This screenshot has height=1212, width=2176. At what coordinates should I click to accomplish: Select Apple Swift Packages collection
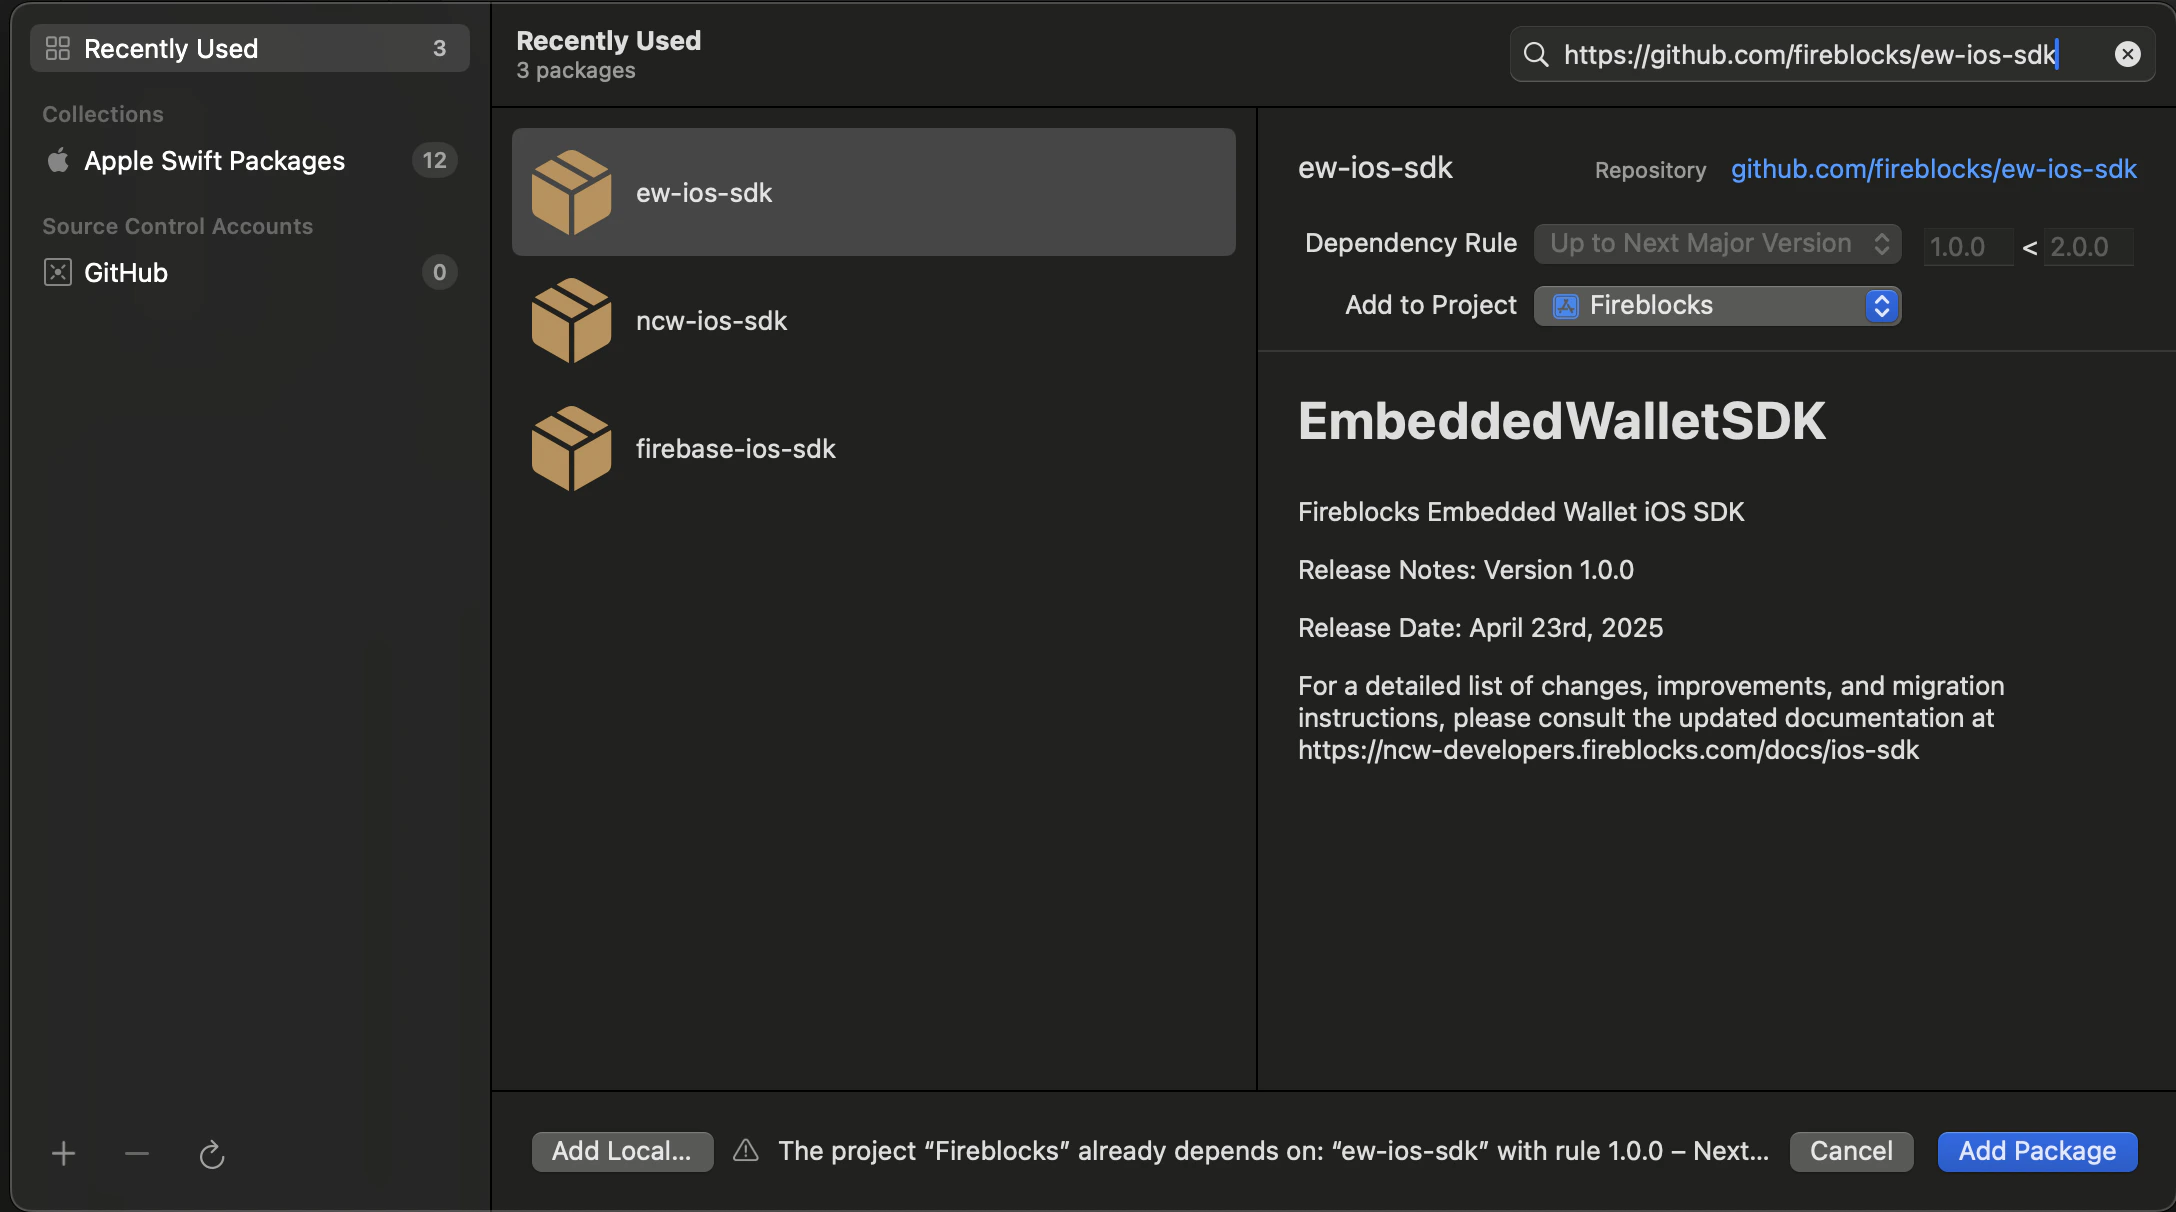[250, 160]
